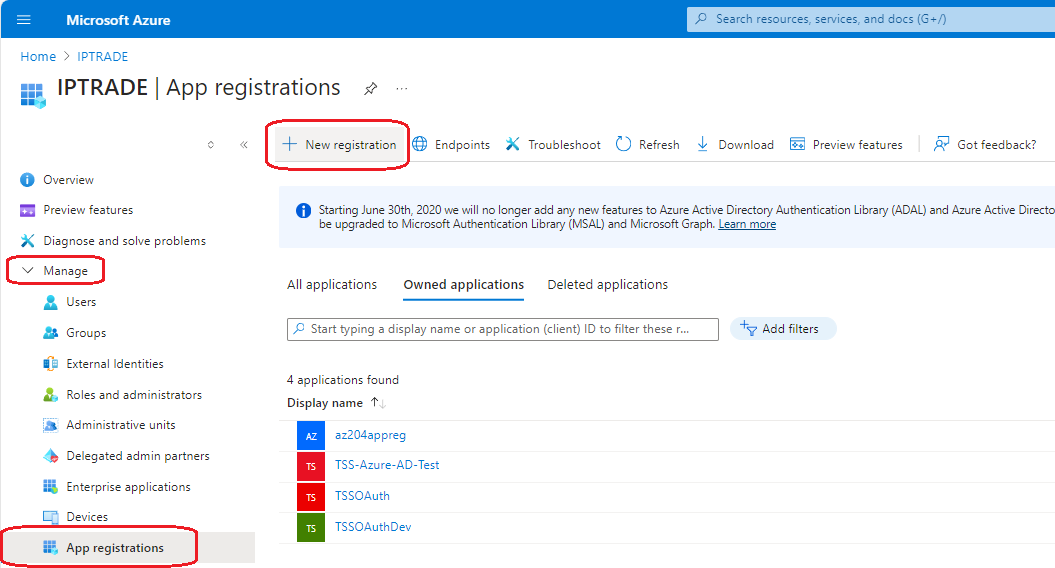The width and height of the screenshot is (1055, 568).
Task: Open the TSS-Azure-AD-Test application
Action: click(x=387, y=465)
